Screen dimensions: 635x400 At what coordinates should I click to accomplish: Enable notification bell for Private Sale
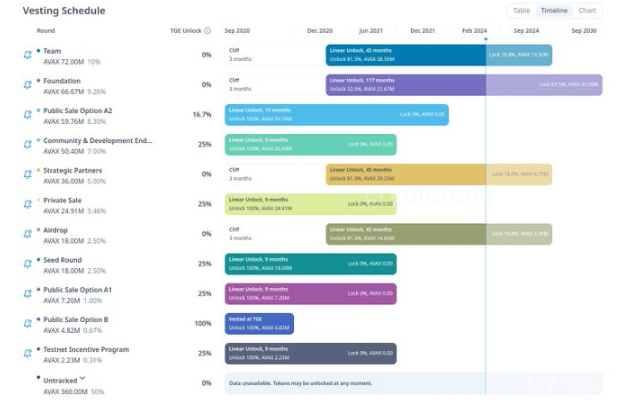pos(27,206)
